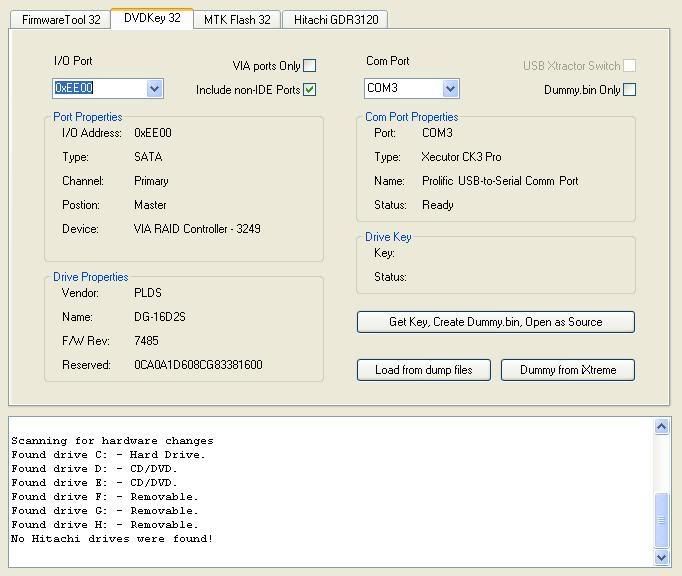Image resolution: width=682 pixels, height=576 pixels.
Task: Click Reserved value 0CA0A1D608CG83381600
Action: coord(198,365)
